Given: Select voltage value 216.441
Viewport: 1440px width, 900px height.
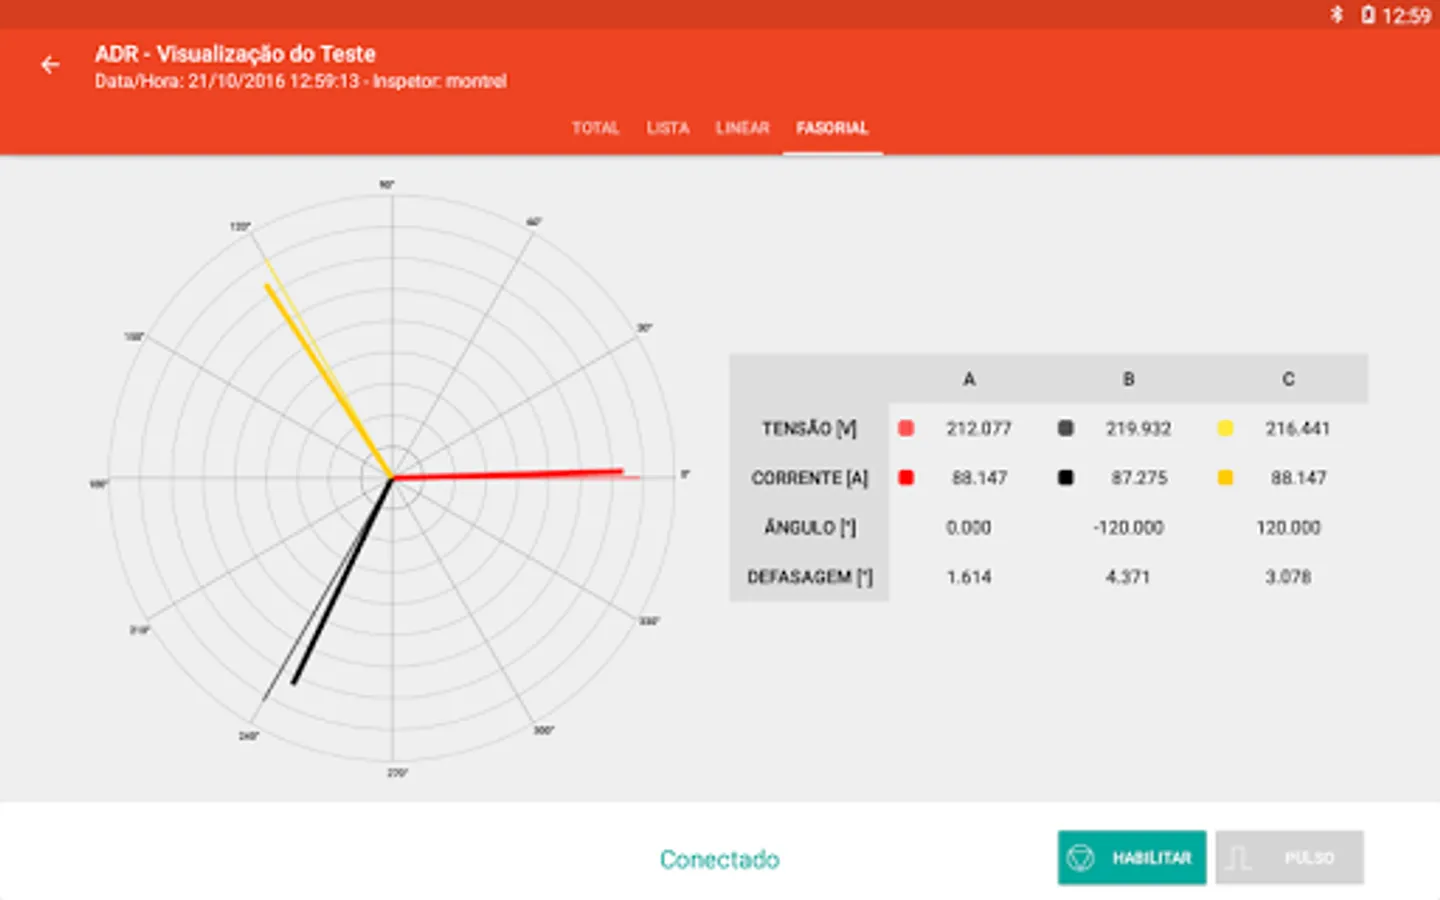Looking at the screenshot, I should [x=1298, y=428].
